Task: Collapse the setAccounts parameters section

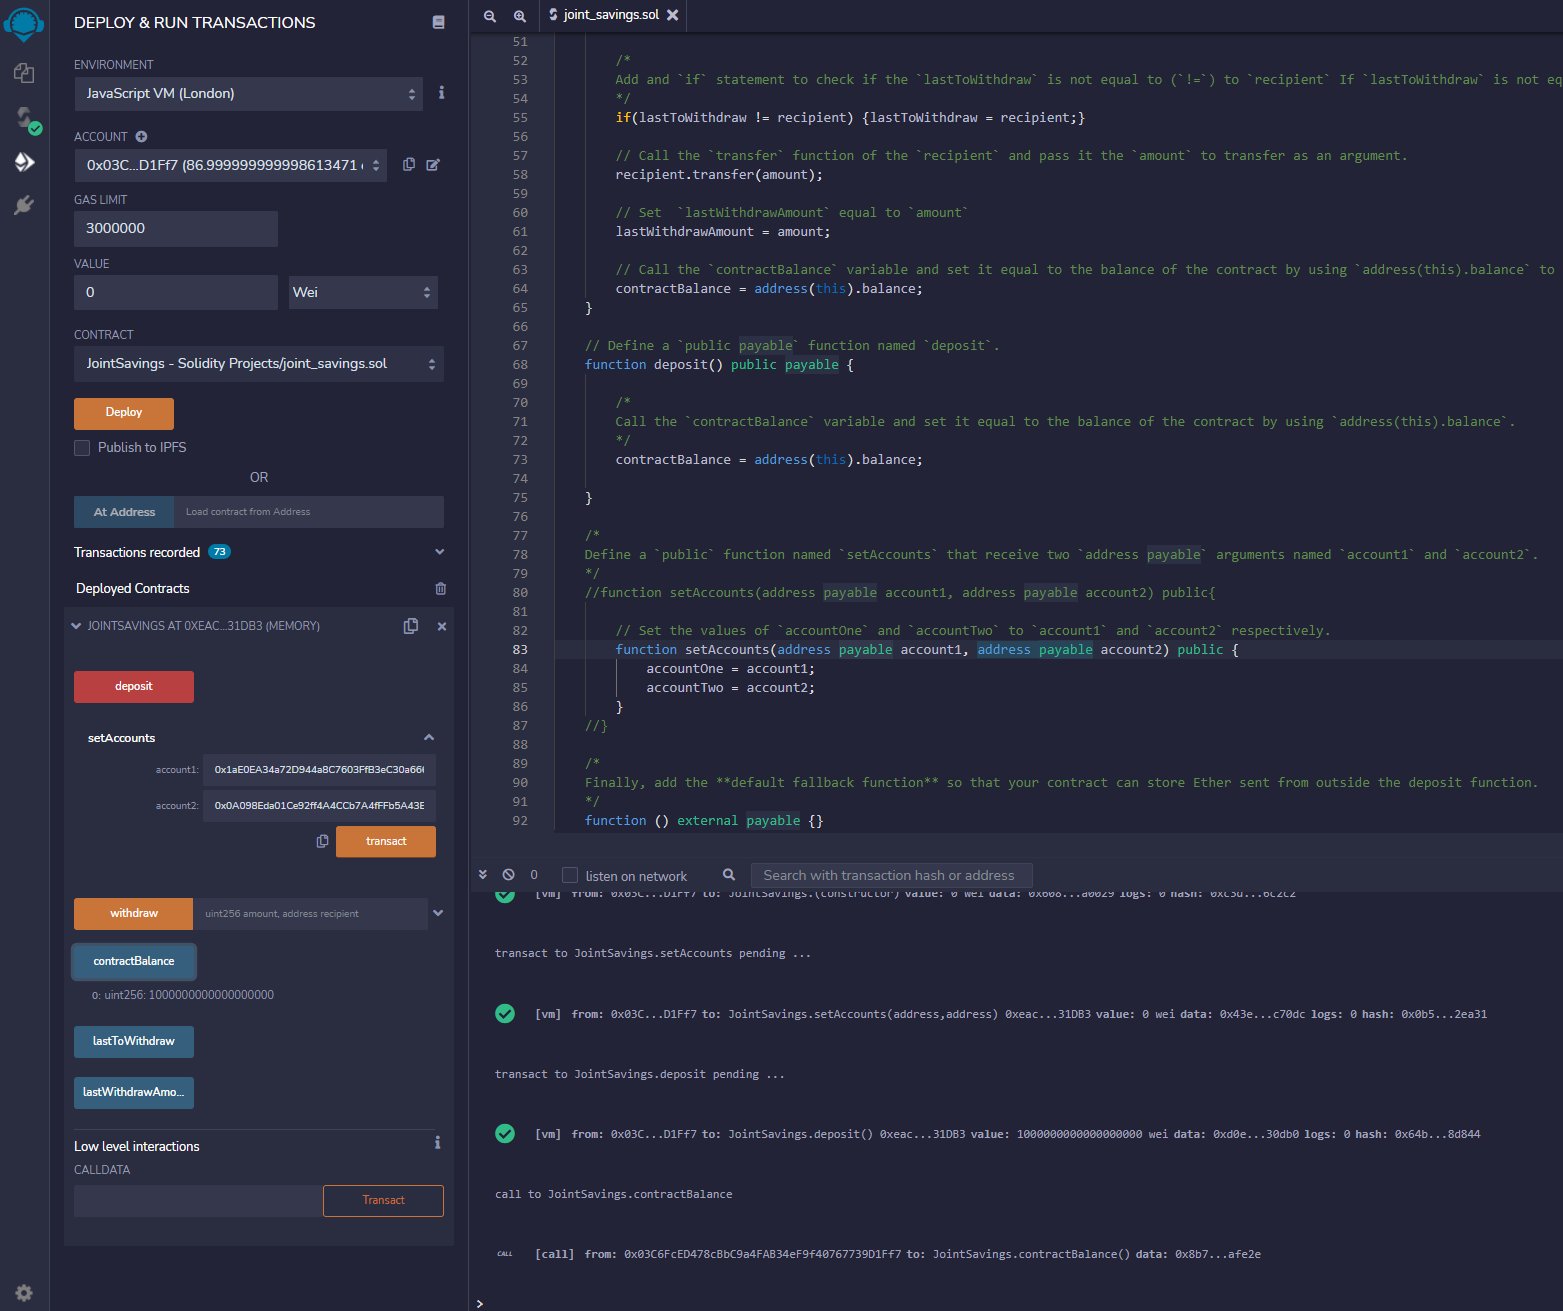Action: [x=428, y=737]
